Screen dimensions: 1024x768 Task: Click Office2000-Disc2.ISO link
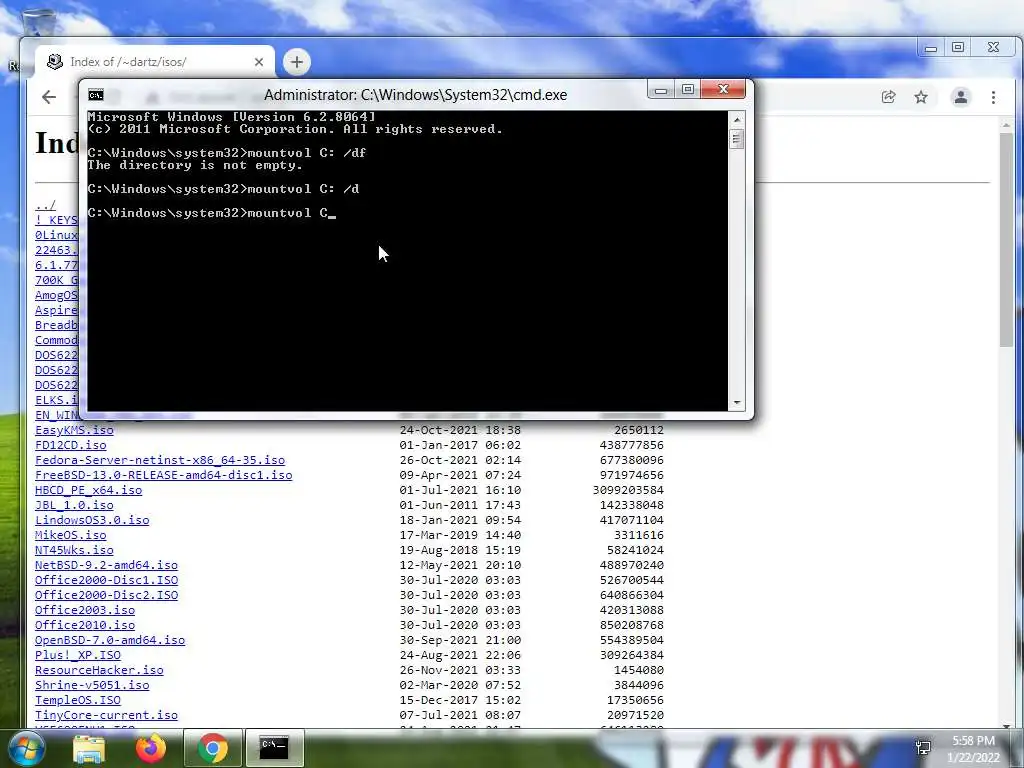(x=106, y=596)
